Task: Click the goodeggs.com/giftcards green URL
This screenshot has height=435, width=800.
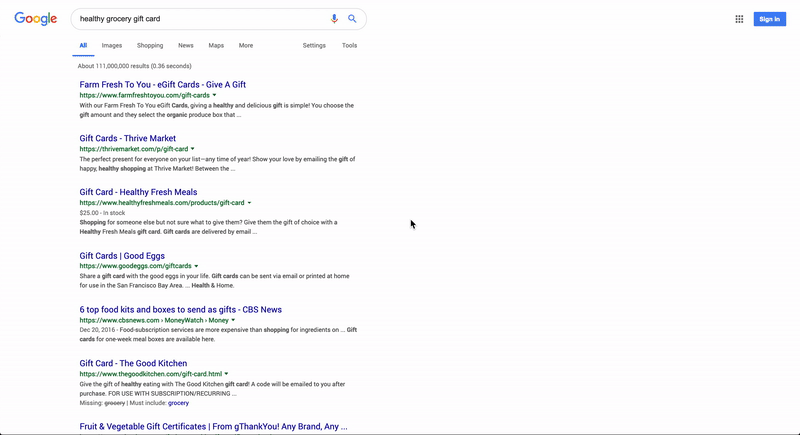Action: point(135,266)
